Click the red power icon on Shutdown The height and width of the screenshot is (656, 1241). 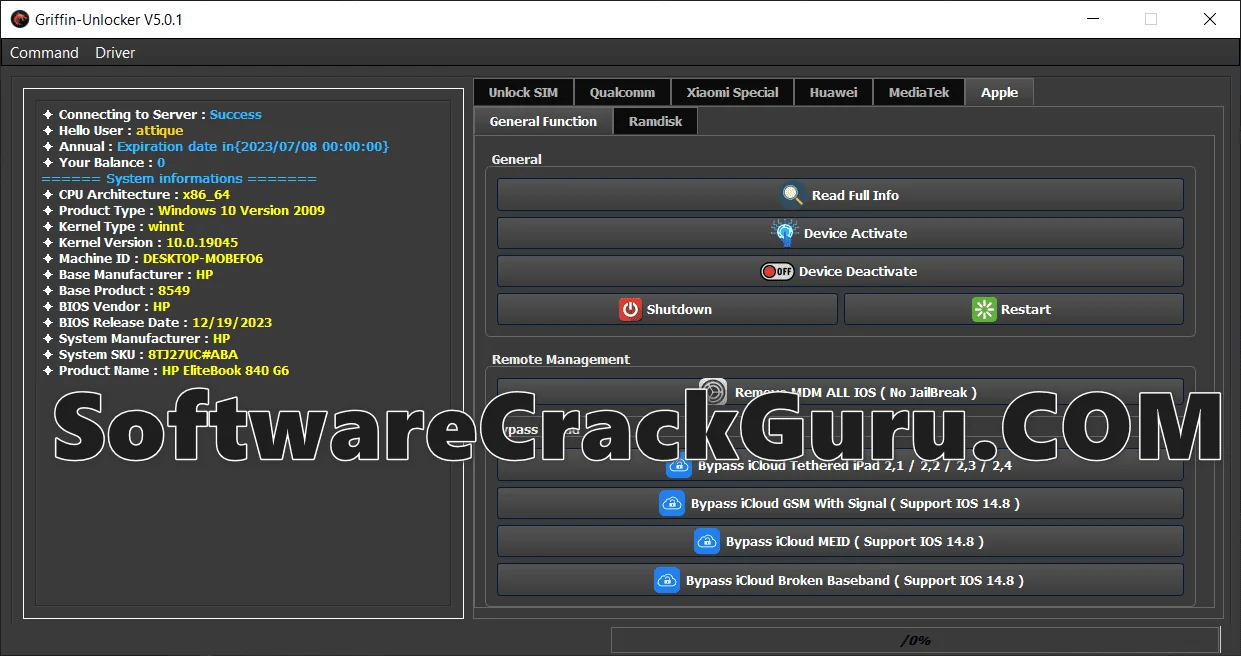tap(630, 309)
